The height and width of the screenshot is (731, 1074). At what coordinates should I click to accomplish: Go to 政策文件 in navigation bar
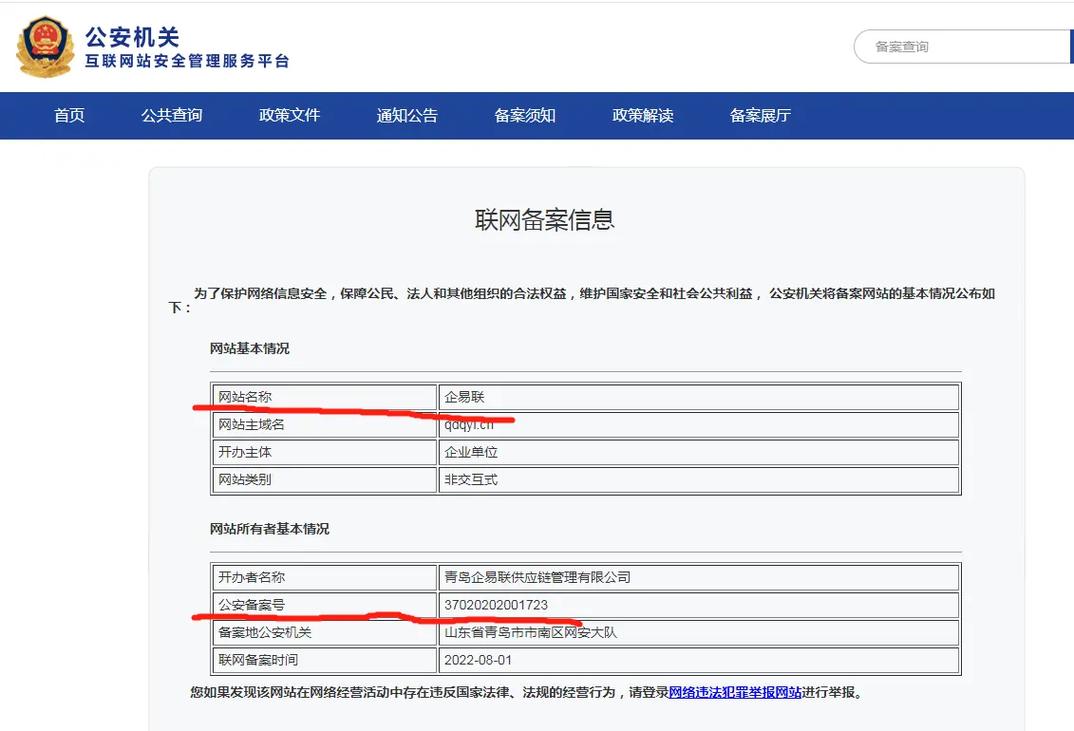coord(290,115)
